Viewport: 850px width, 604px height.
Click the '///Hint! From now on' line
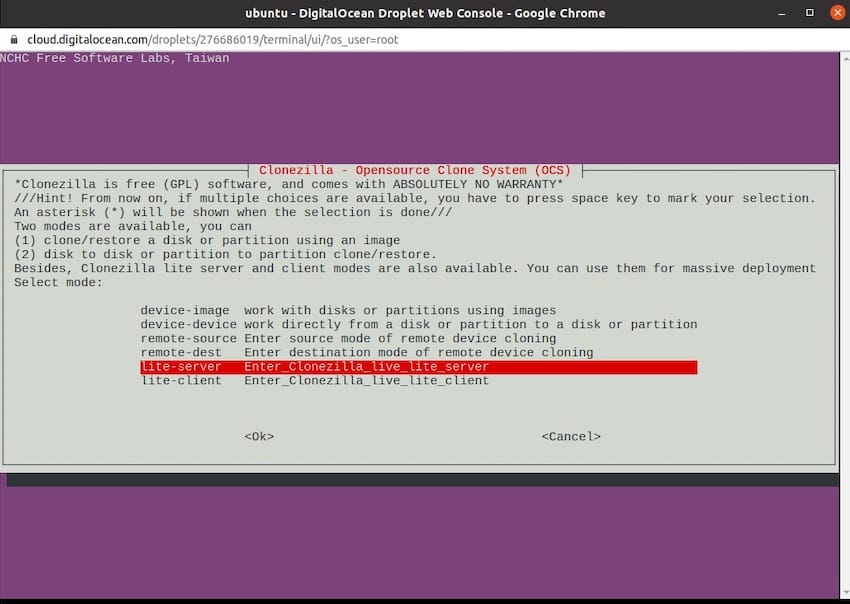[x=415, y=198]
